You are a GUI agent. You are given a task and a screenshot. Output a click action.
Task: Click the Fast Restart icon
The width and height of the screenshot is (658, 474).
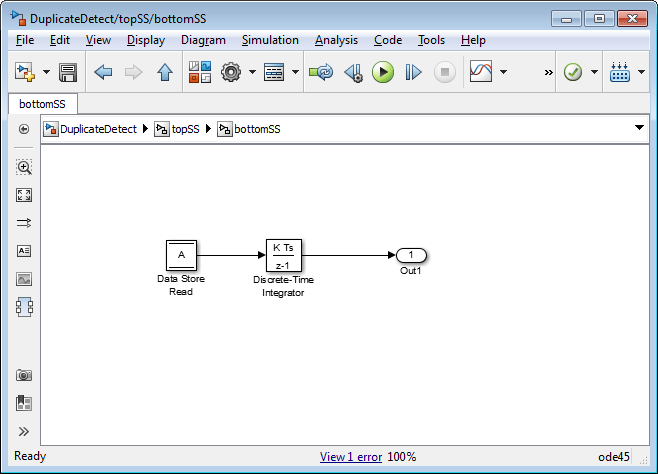321,72
